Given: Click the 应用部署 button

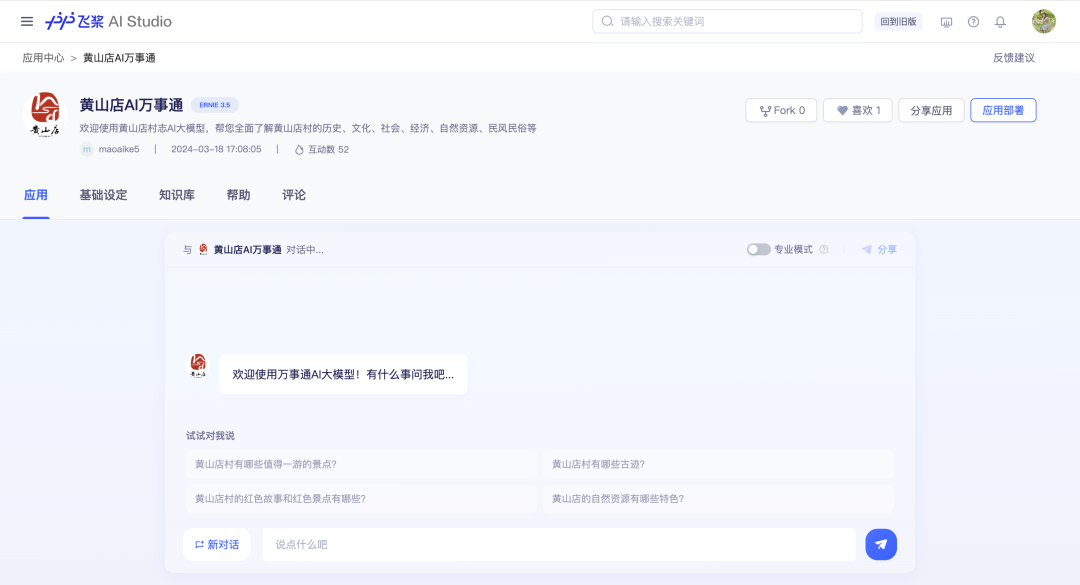Looking at the screenshot, I should click(x=1003, y=110).
